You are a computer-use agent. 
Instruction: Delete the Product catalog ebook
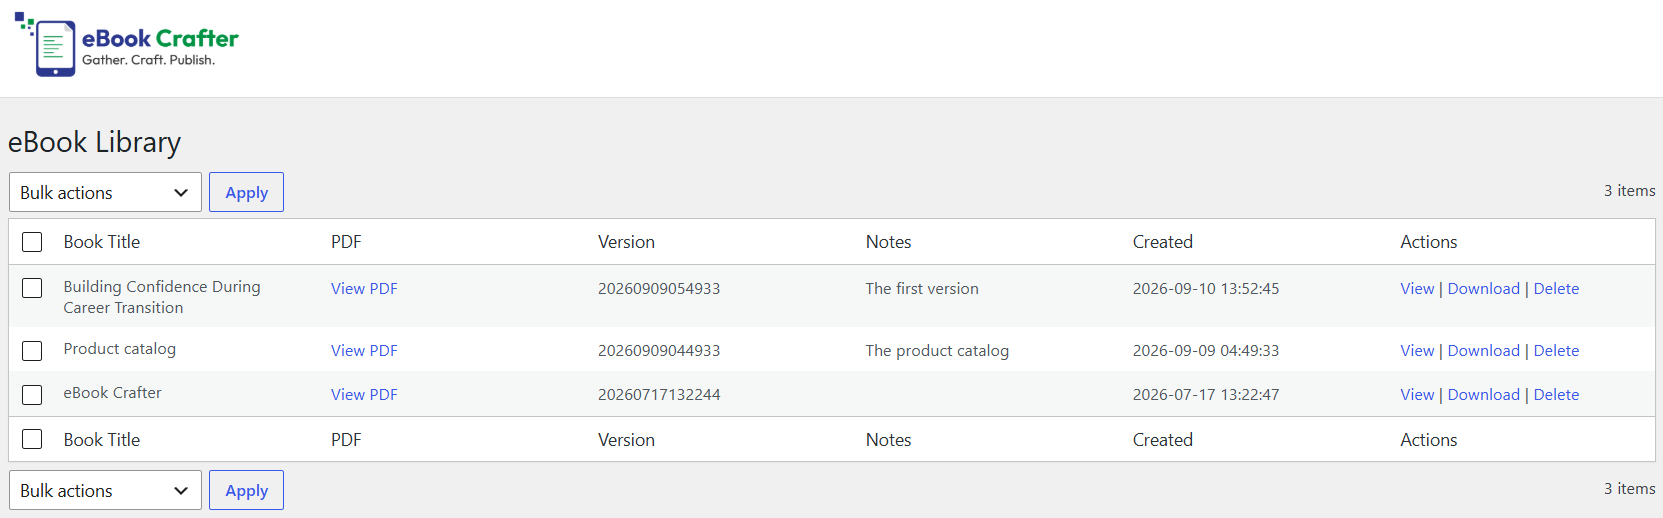(1556, 350)
